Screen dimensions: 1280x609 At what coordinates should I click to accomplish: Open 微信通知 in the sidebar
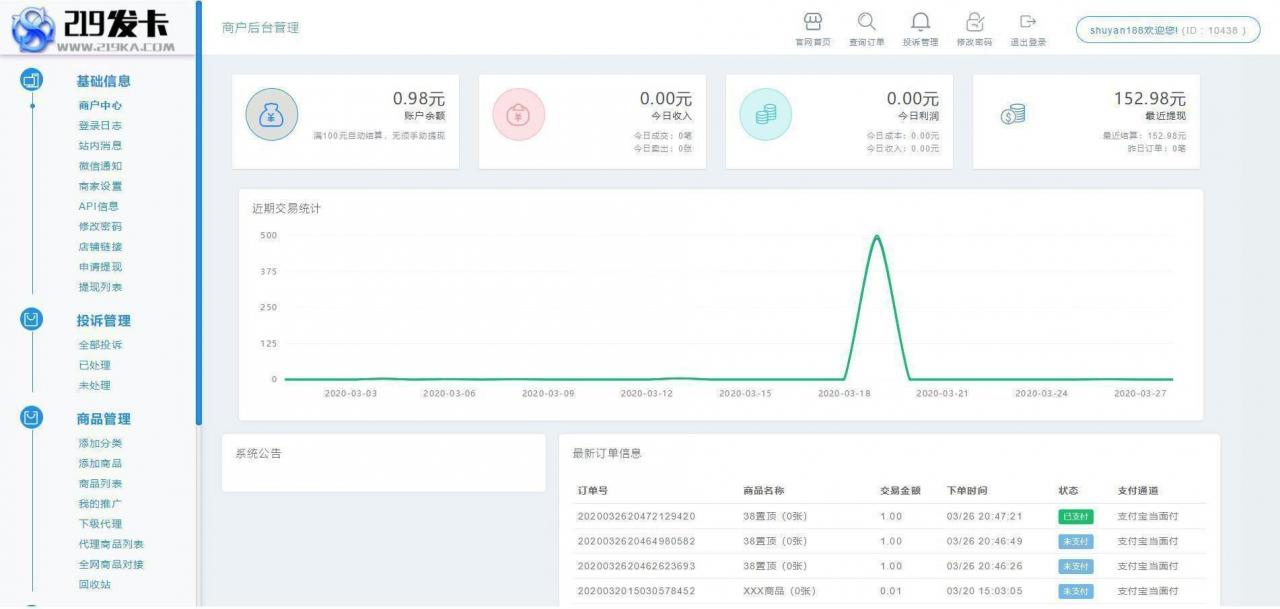(x=100, y=166)
